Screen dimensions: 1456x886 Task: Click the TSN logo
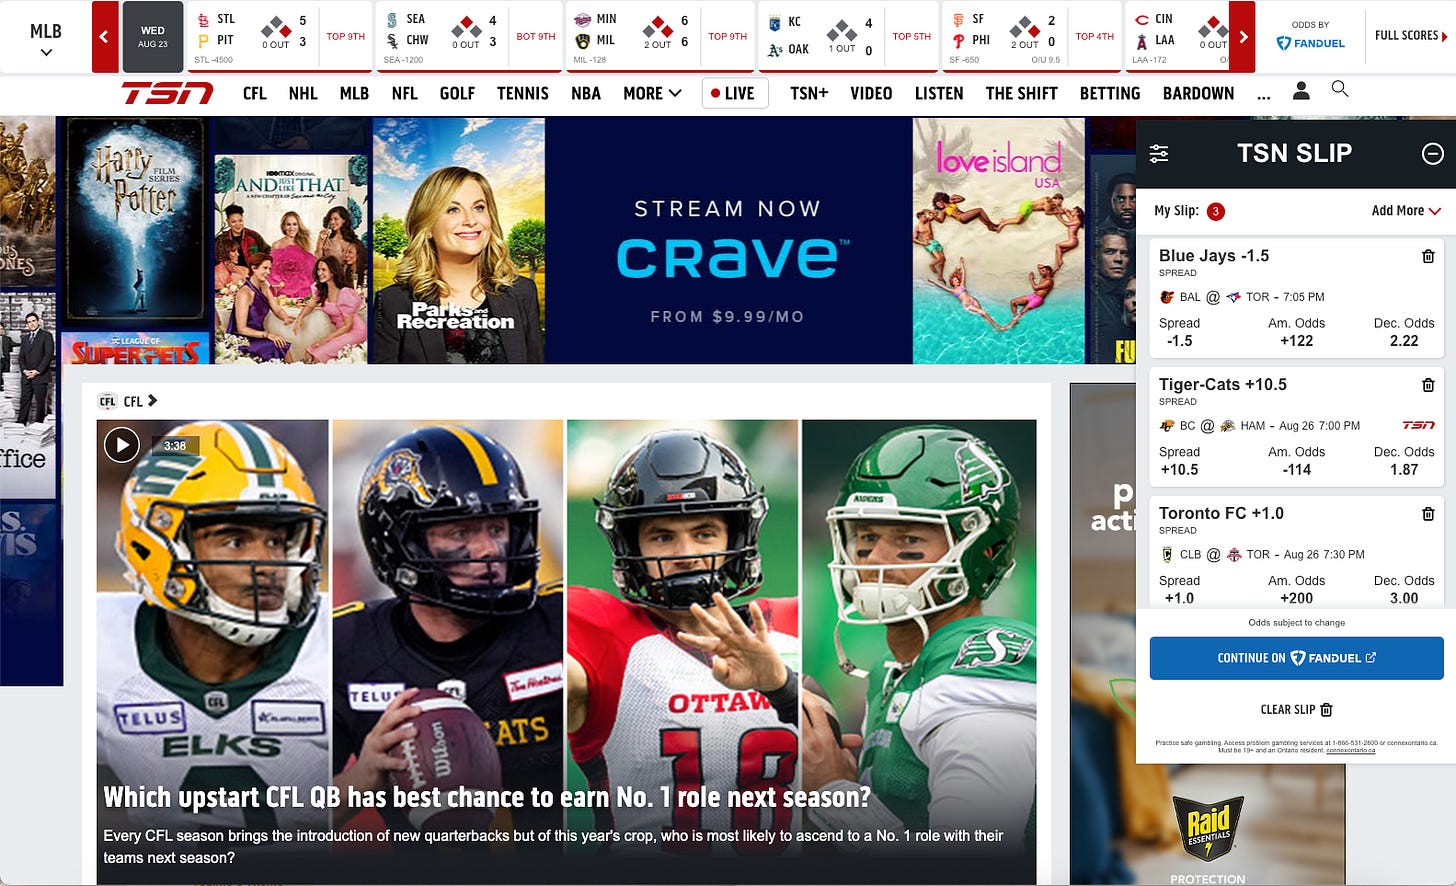click(167, 93)
